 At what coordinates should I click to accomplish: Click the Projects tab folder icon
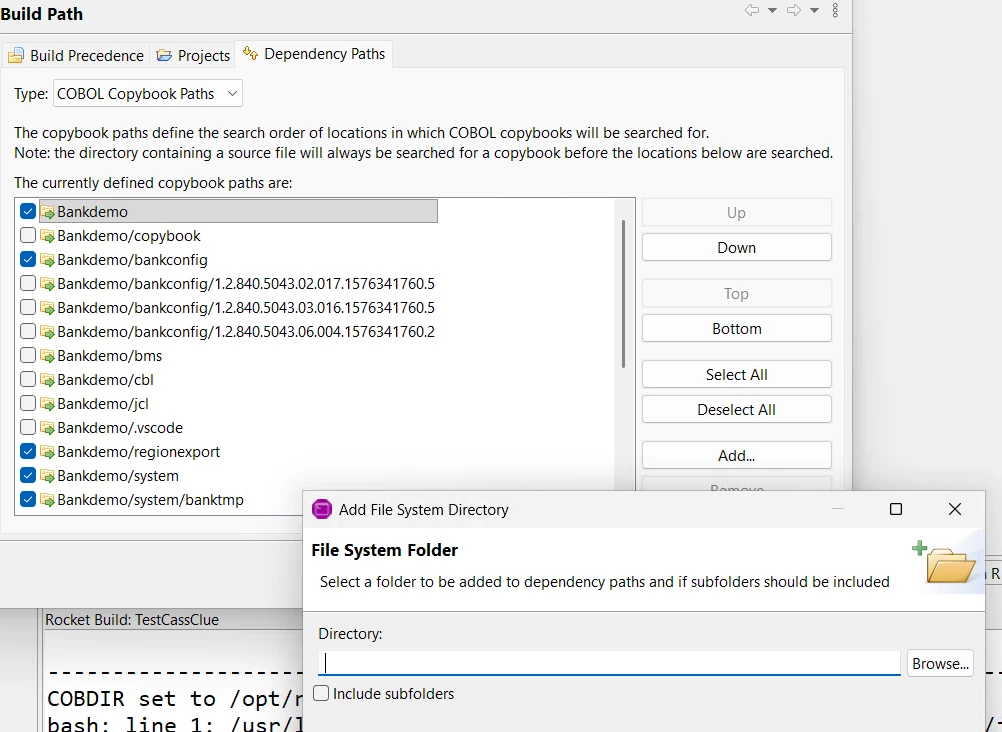point(164,56)
